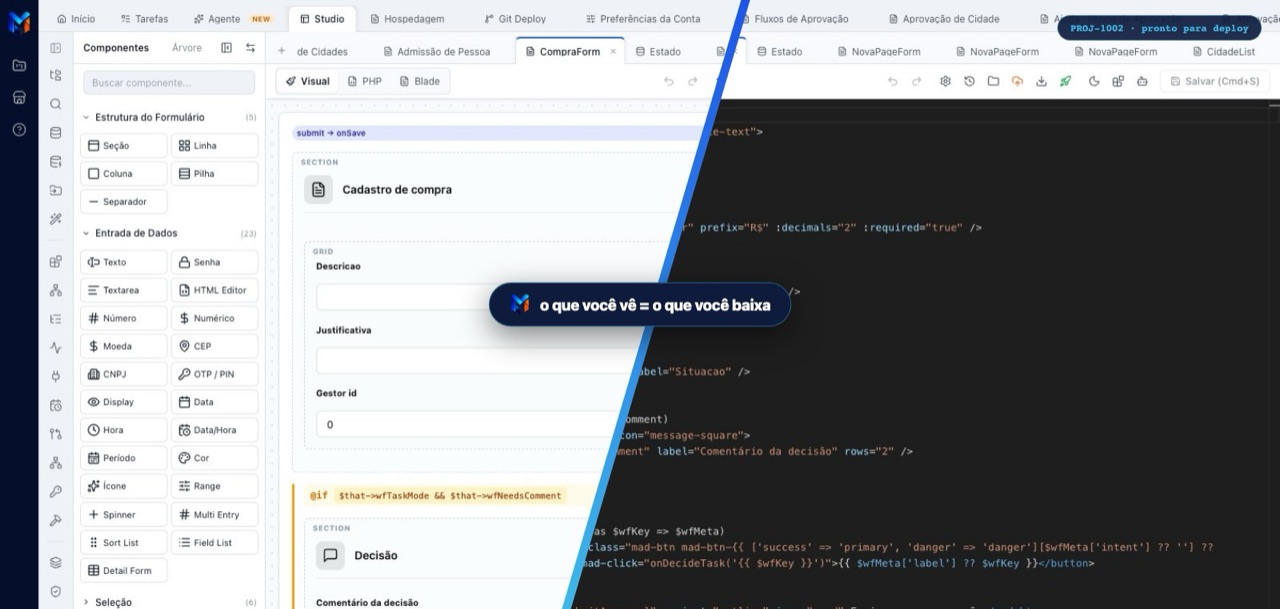Open the key icon in the tool rail
1280x609 pixels.
click(x=56, y=492)
